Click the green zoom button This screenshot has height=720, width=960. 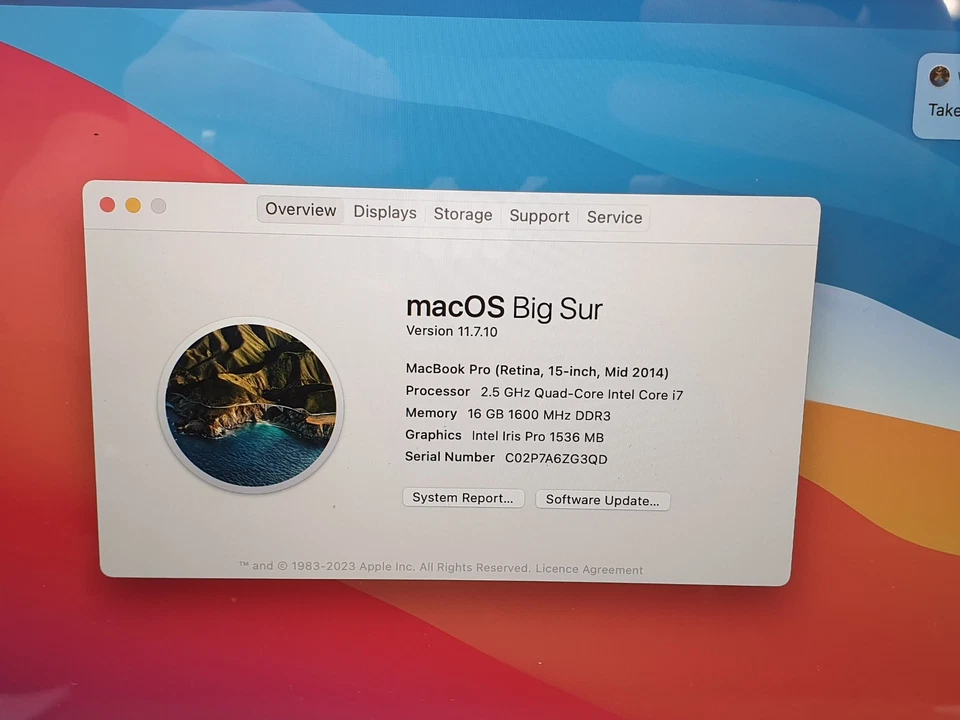(158, 205)
